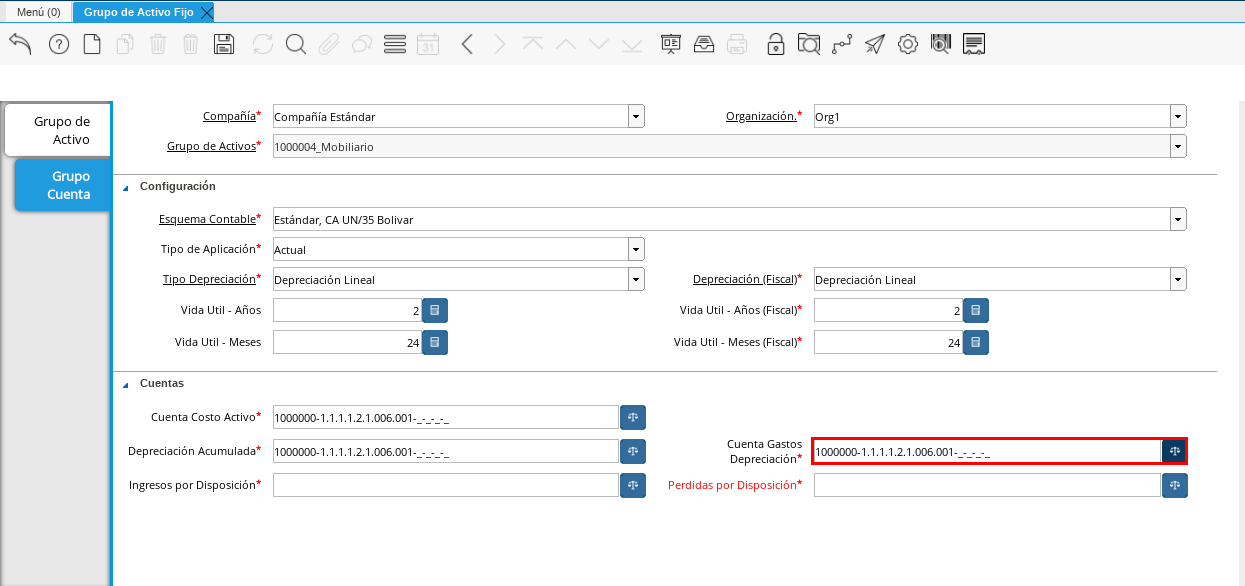Click the paper plane request icon
This screenshot has height=586, width=1245.
pos(875,44)
